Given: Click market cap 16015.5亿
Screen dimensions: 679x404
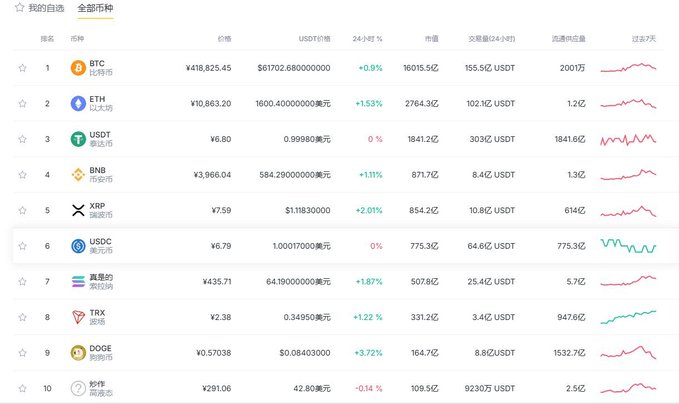Looking at the screenshot, I should coord(420,68).
